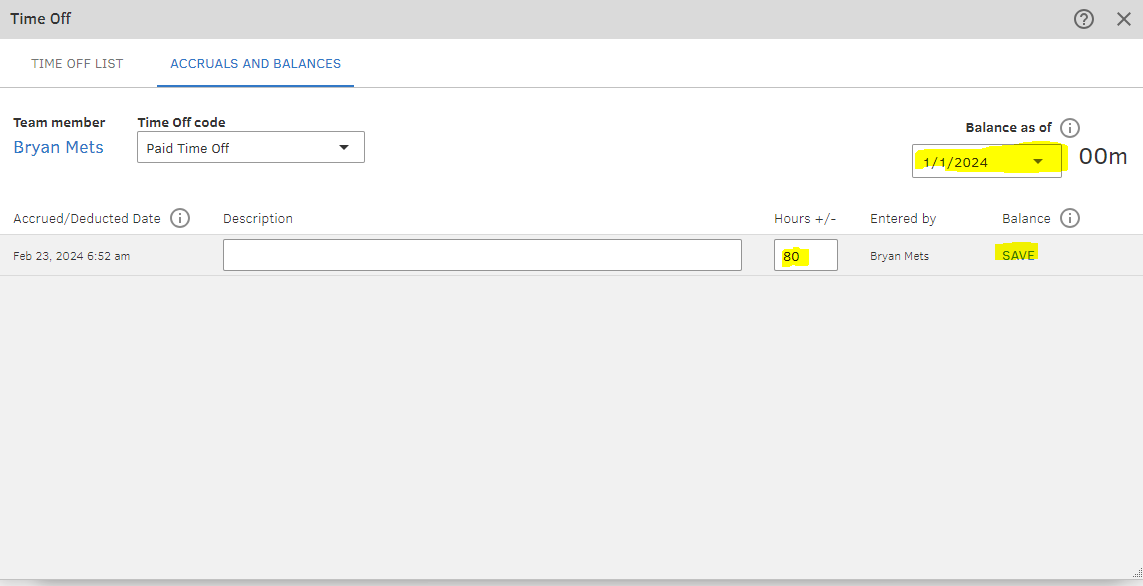This screenshot has width=1143, height=586.
Task: Click the 00m balance value
Action: pos(1103,157)
